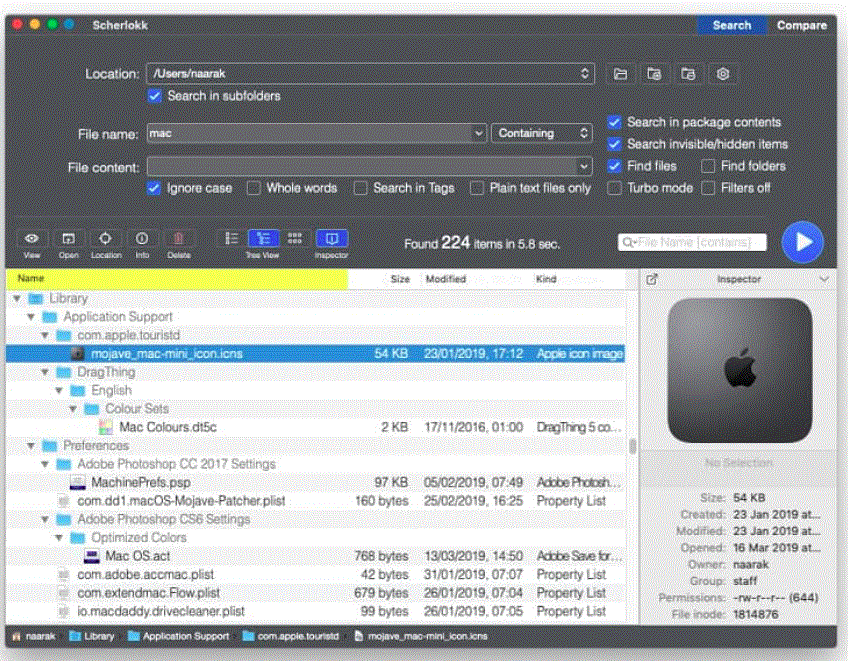Enable Find folders checkbox
Image resolution: width=848 pixels, height=661 pixels.
pos(708,166)
